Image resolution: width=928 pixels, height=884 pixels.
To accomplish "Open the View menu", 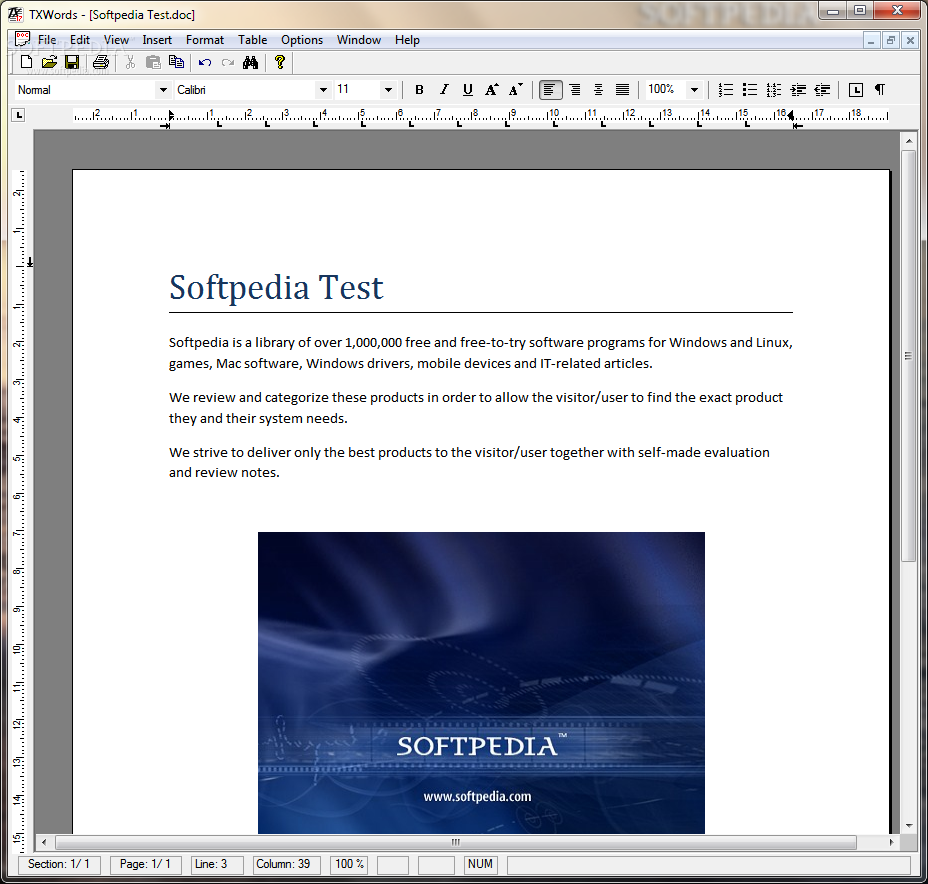I will [x=116, y=40].
